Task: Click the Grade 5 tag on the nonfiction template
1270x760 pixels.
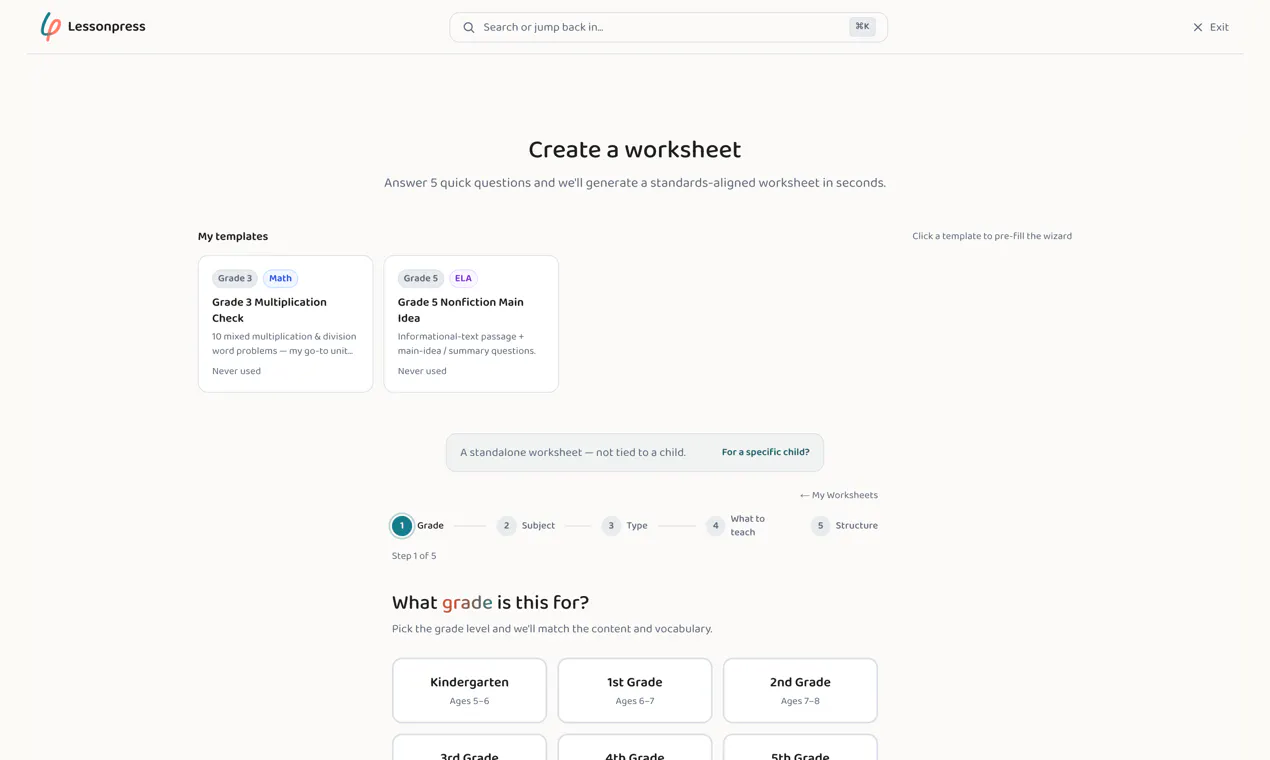Action: pyautogui.click(x=421, y=279)
